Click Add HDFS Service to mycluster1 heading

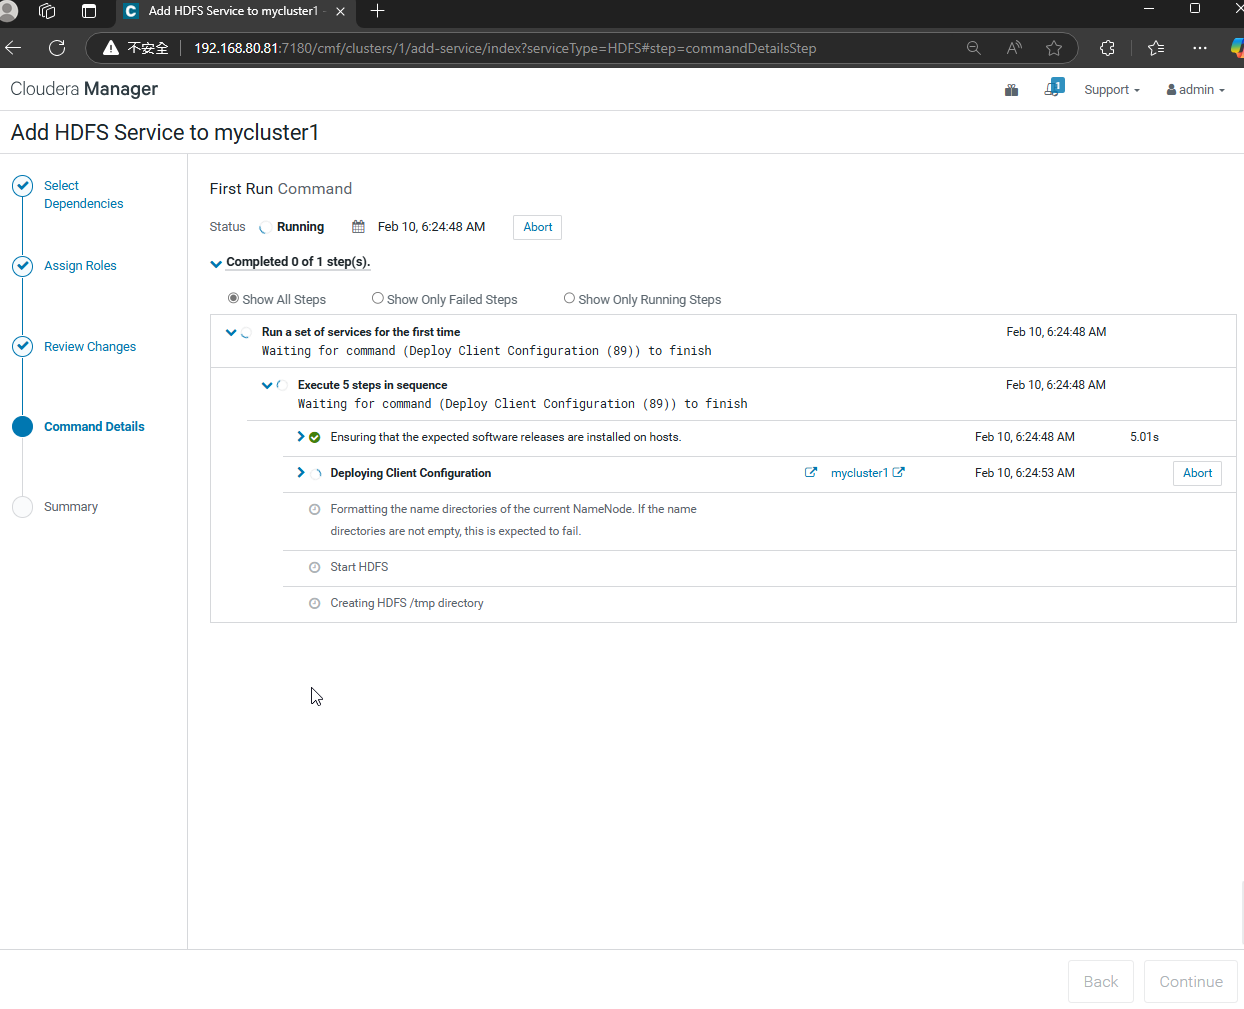click(x=165, y=133)
